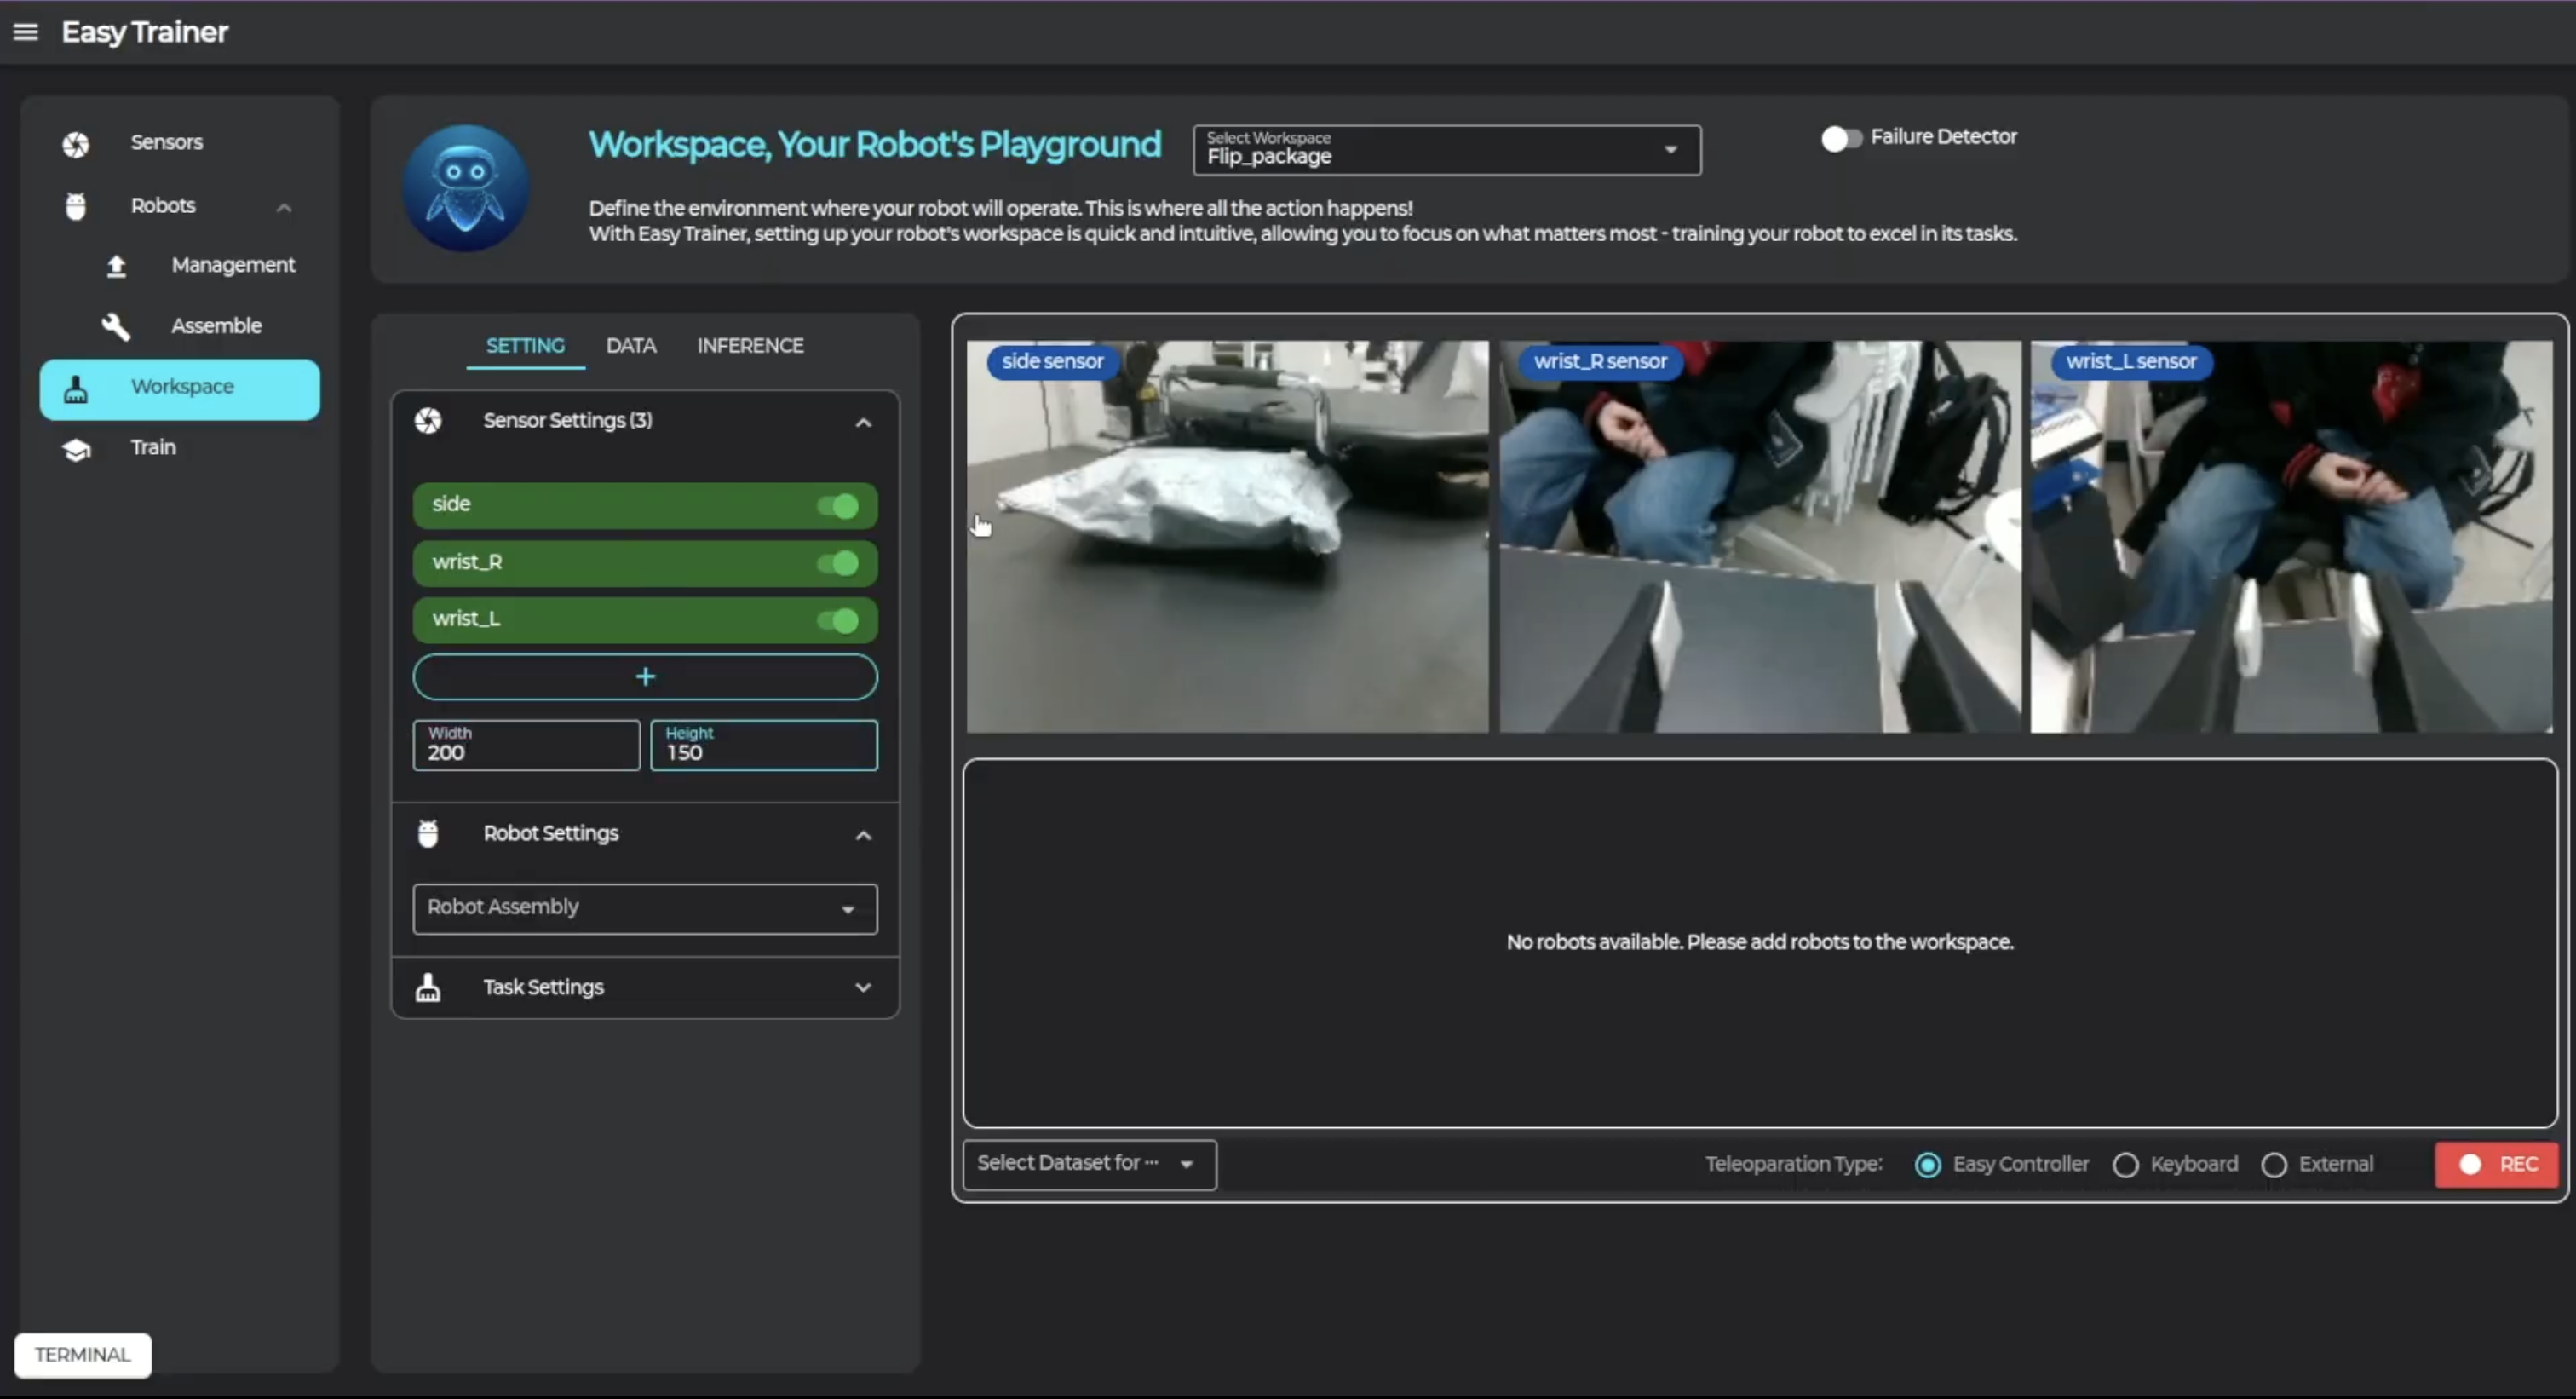Viewport: 2576px width, 1399px height.
Task: Switch to the INFERENCE tab
Action: (x=750, y=346)
